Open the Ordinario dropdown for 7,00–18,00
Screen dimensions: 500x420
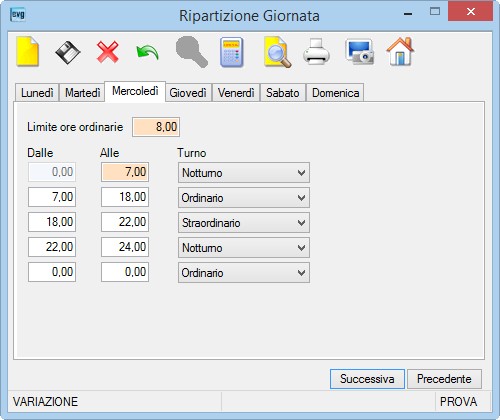(244, 198)
